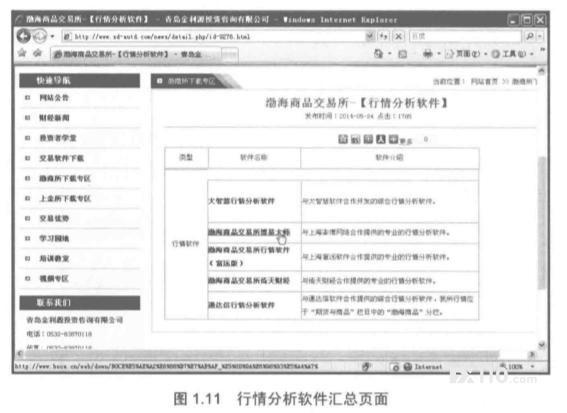Click the Favorites star icon
The width and height of the screenshot is (567, 413).
22,54
